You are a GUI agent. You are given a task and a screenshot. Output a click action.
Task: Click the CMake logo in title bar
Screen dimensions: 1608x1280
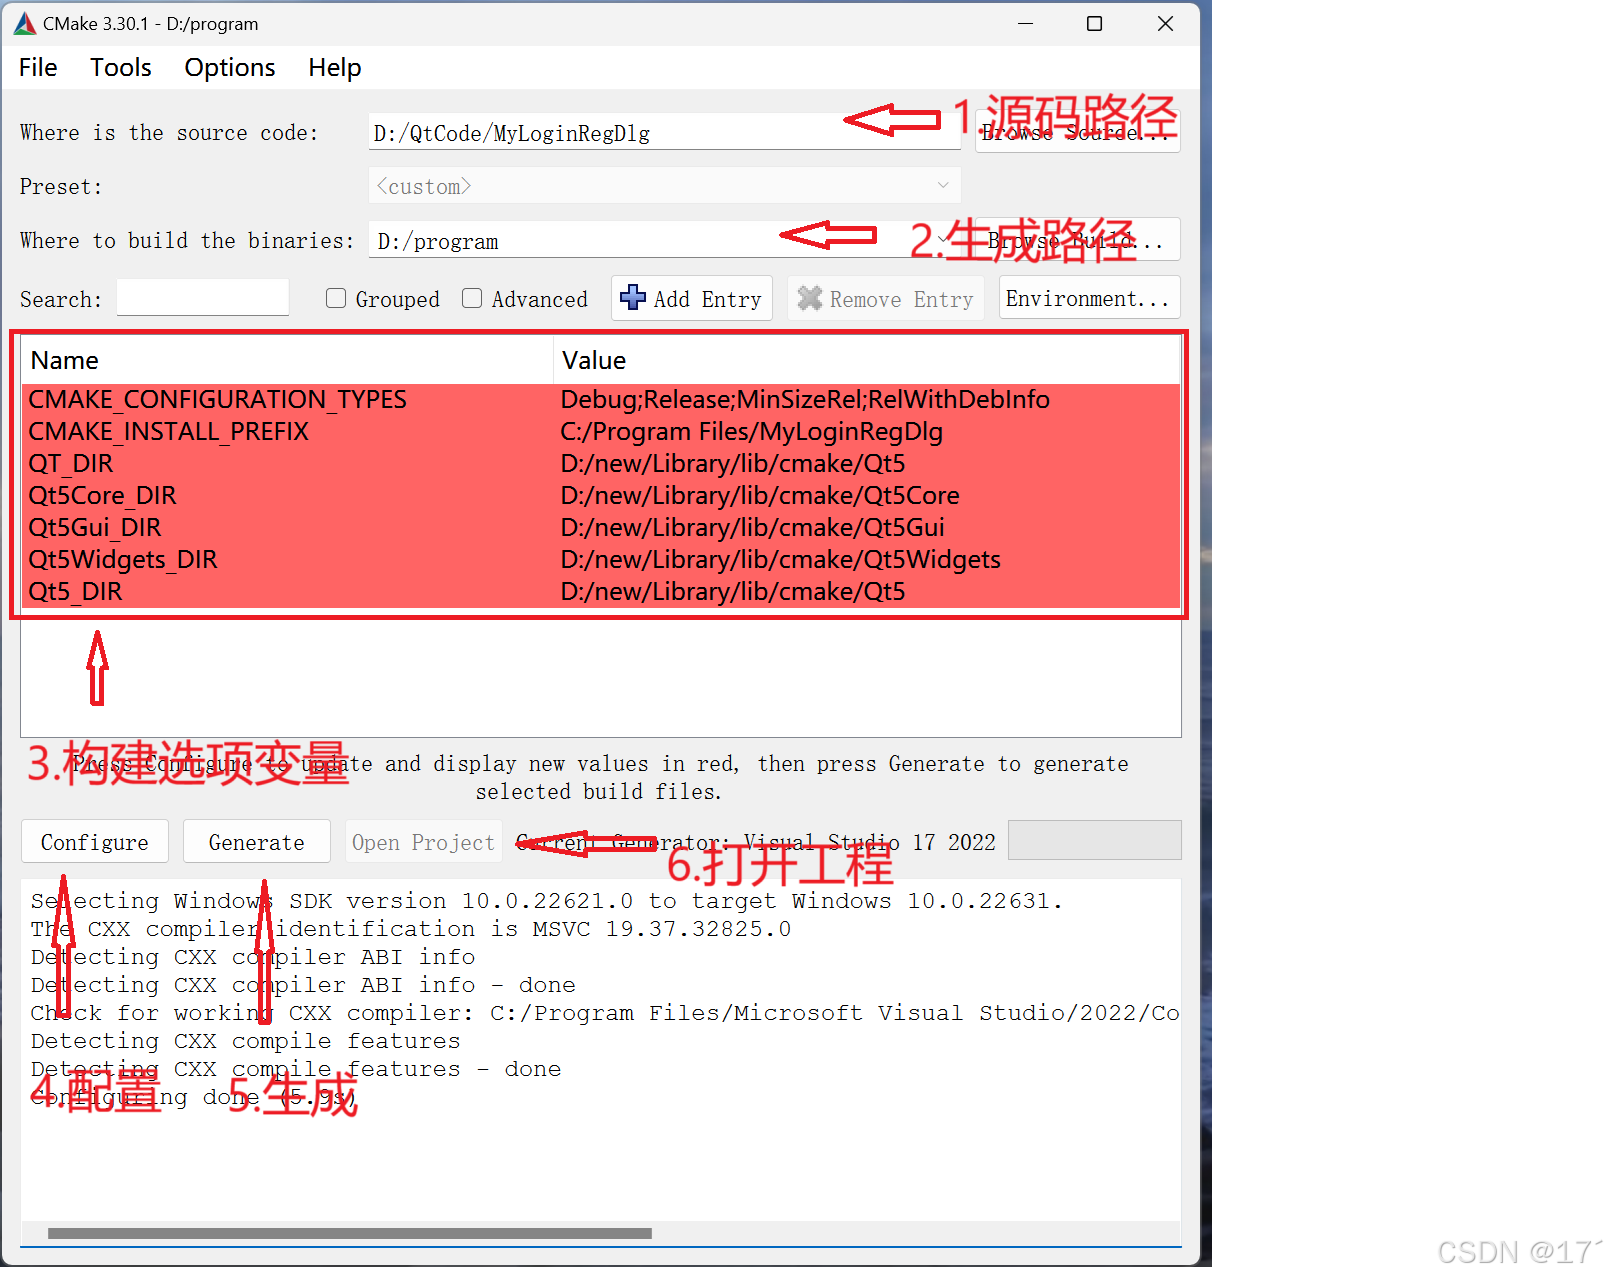[25, 23]
